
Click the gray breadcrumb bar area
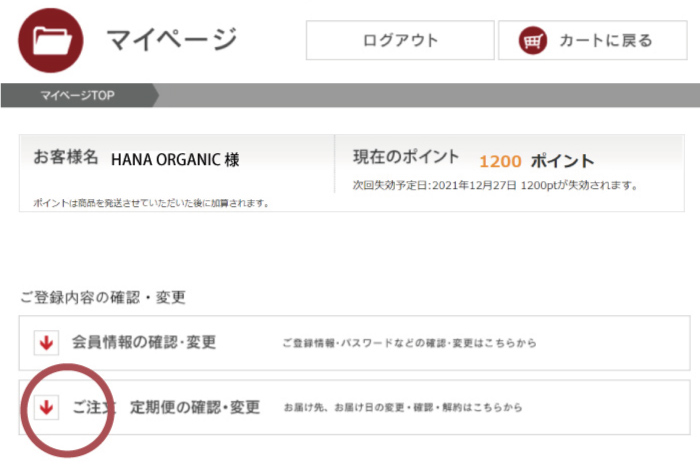pos(429,95)
